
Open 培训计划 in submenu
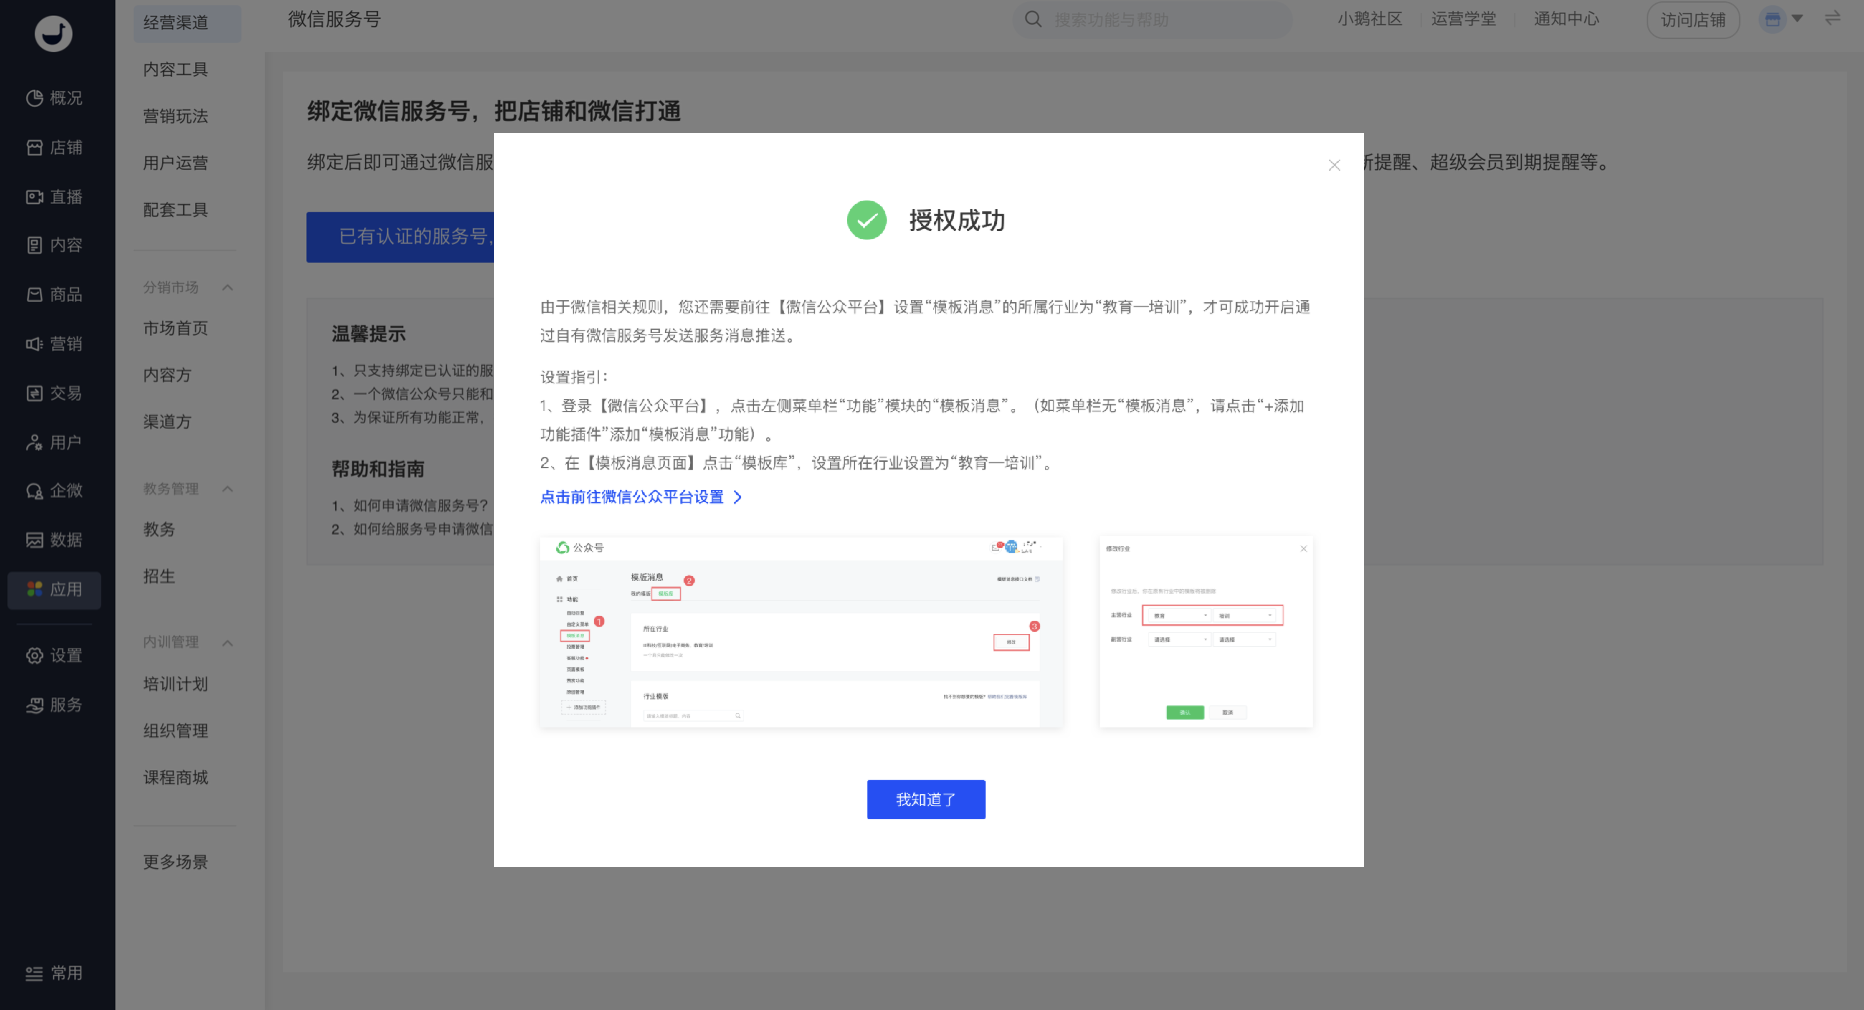tap(176, 684)
